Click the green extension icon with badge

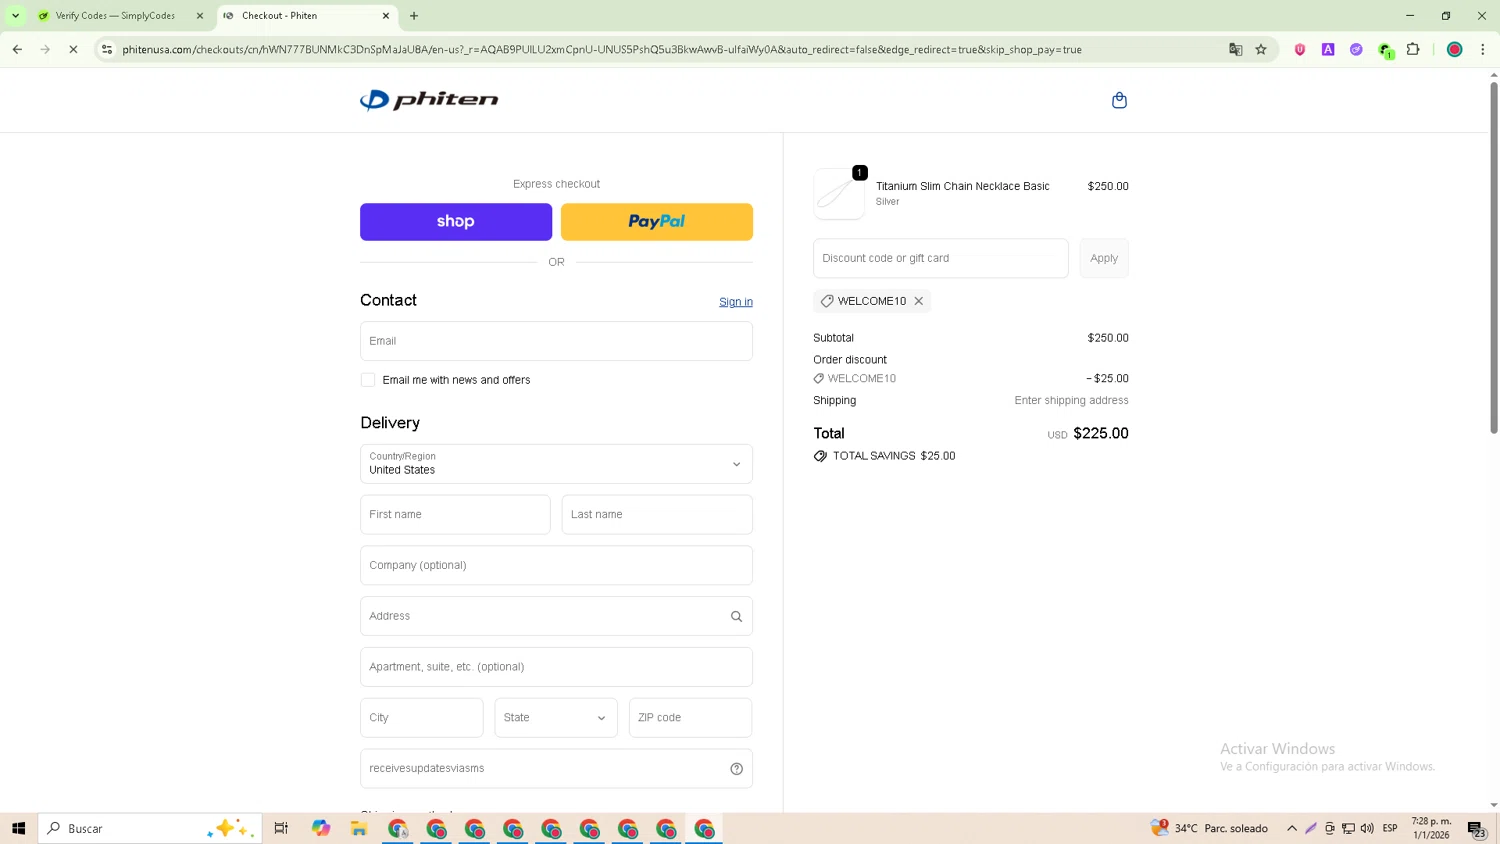coord(1385,50)
